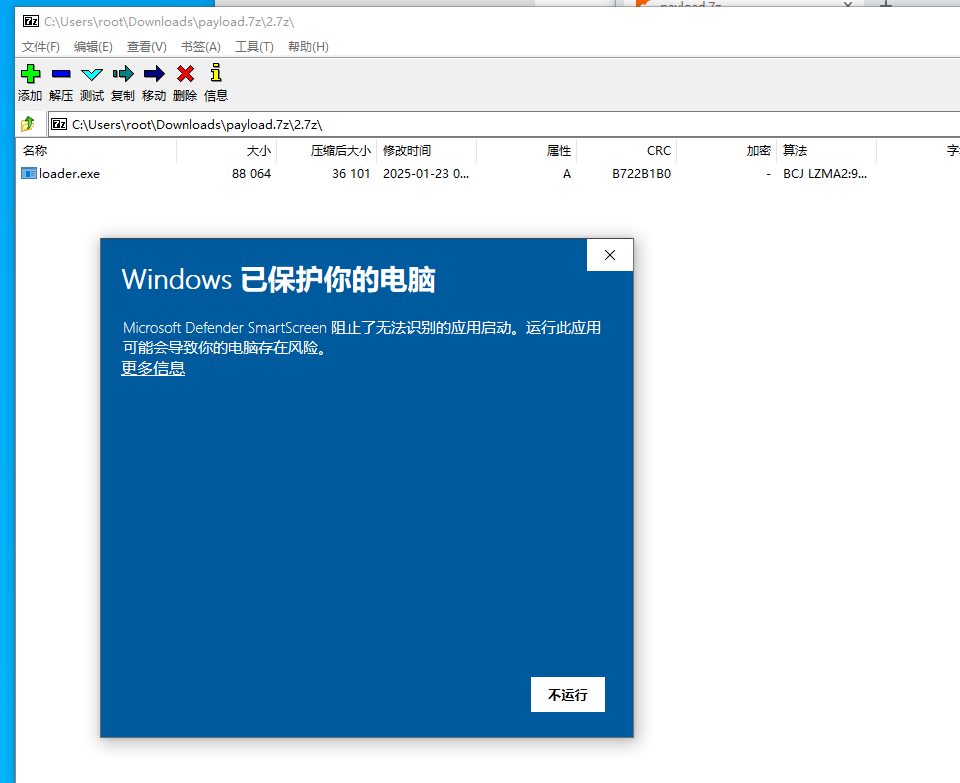Close the SmartScreen dialog with X
The image size is (960, 783).
tap(610, 256)
